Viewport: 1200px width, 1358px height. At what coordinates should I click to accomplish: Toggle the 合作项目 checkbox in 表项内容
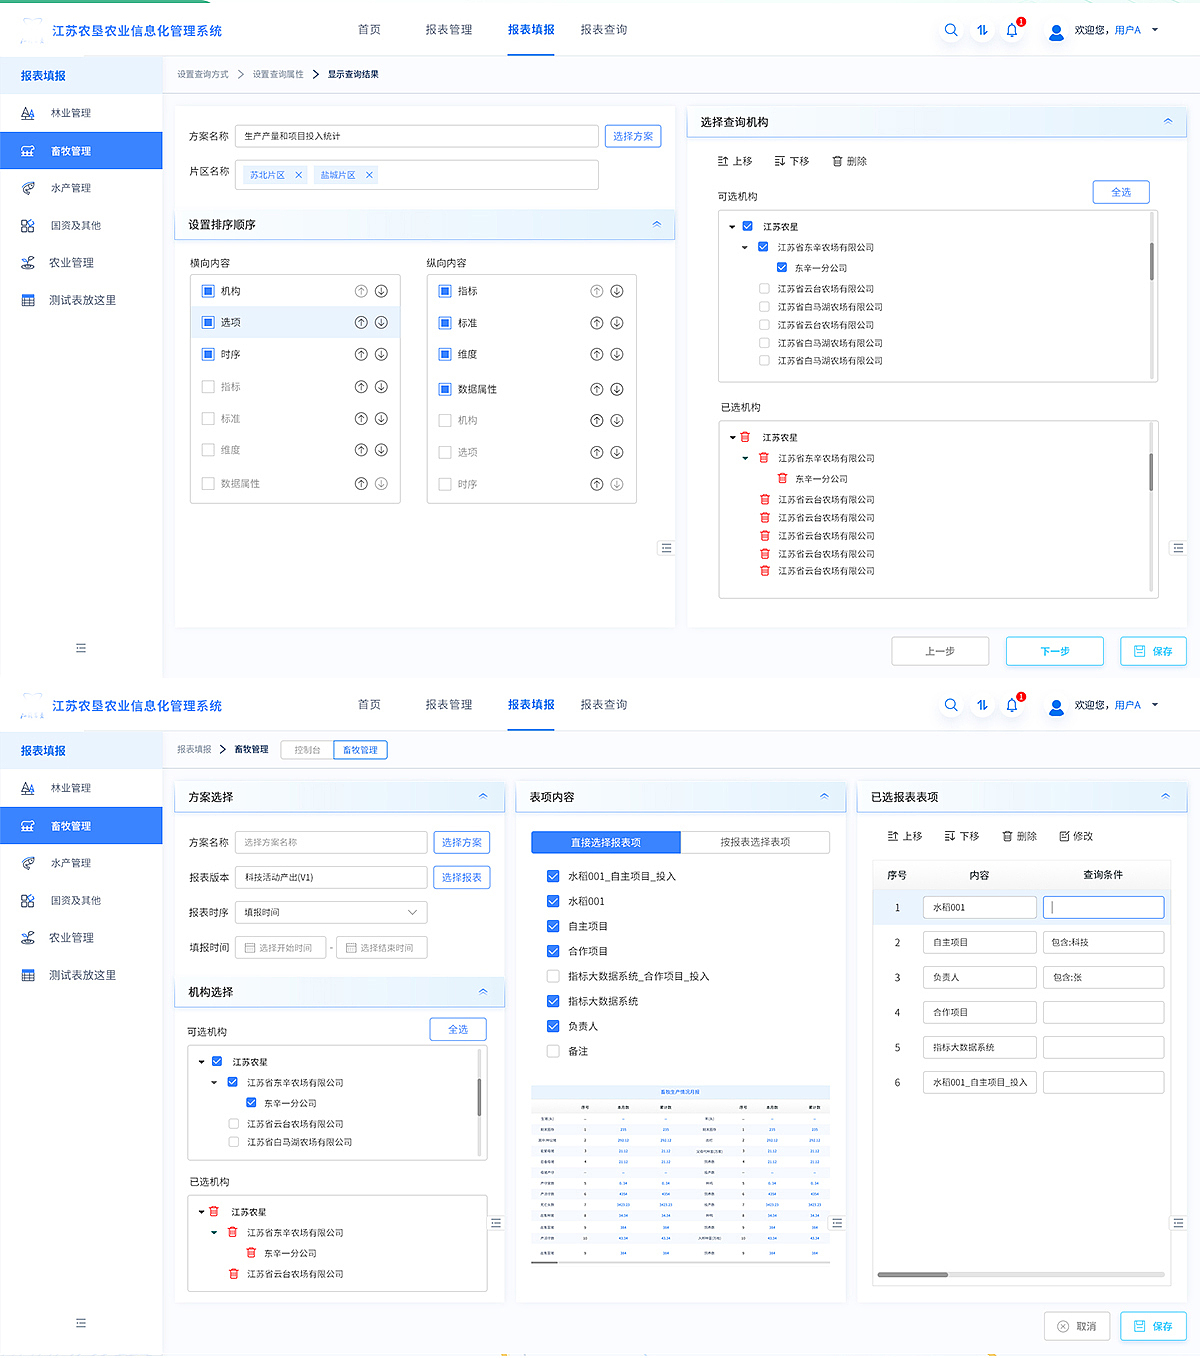click(x=553, y=951)
